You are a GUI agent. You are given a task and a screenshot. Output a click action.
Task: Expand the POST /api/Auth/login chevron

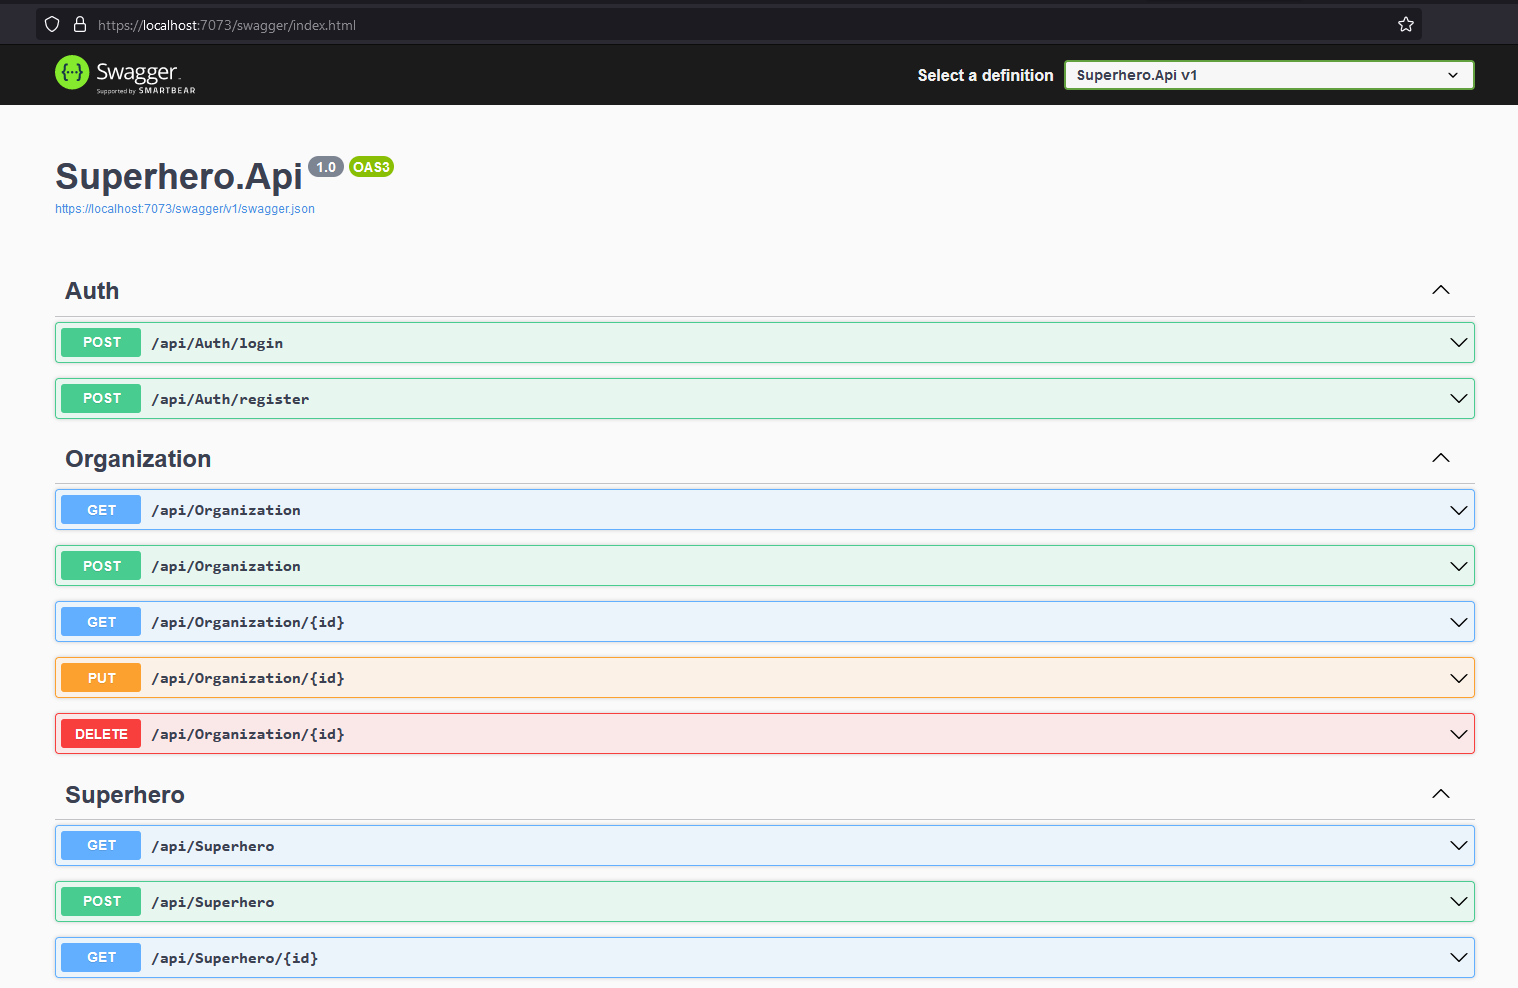point(1459,343)
